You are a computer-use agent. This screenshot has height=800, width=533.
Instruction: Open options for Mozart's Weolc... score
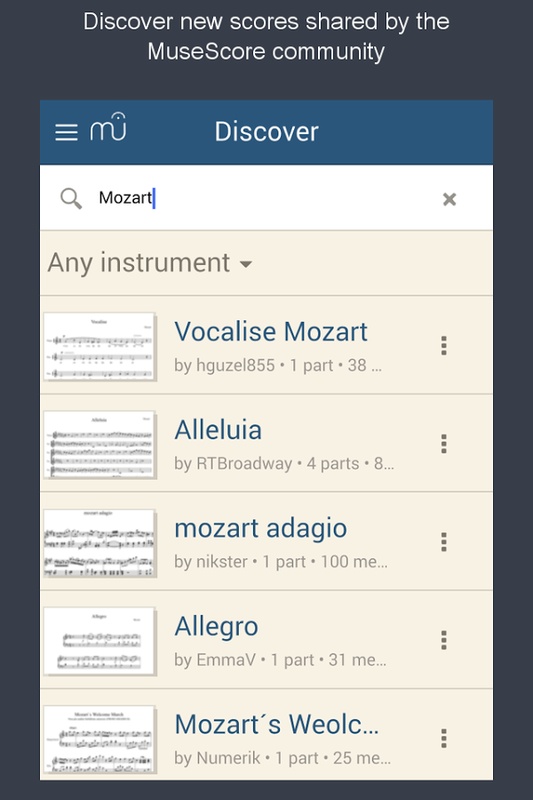pyautogui.click(x=444, y=738)
